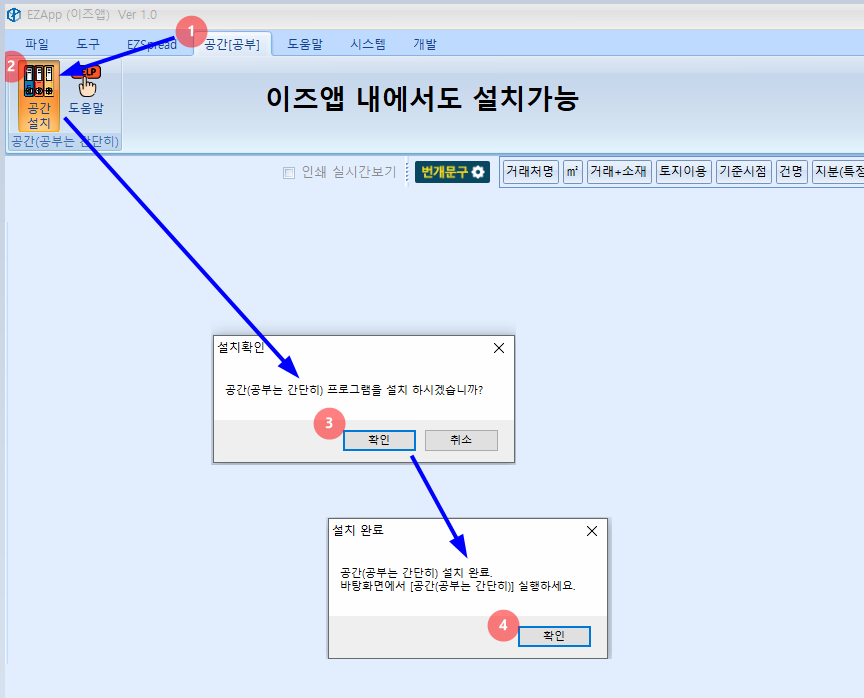Click the ㎡ symbol button

click(573, 172)
